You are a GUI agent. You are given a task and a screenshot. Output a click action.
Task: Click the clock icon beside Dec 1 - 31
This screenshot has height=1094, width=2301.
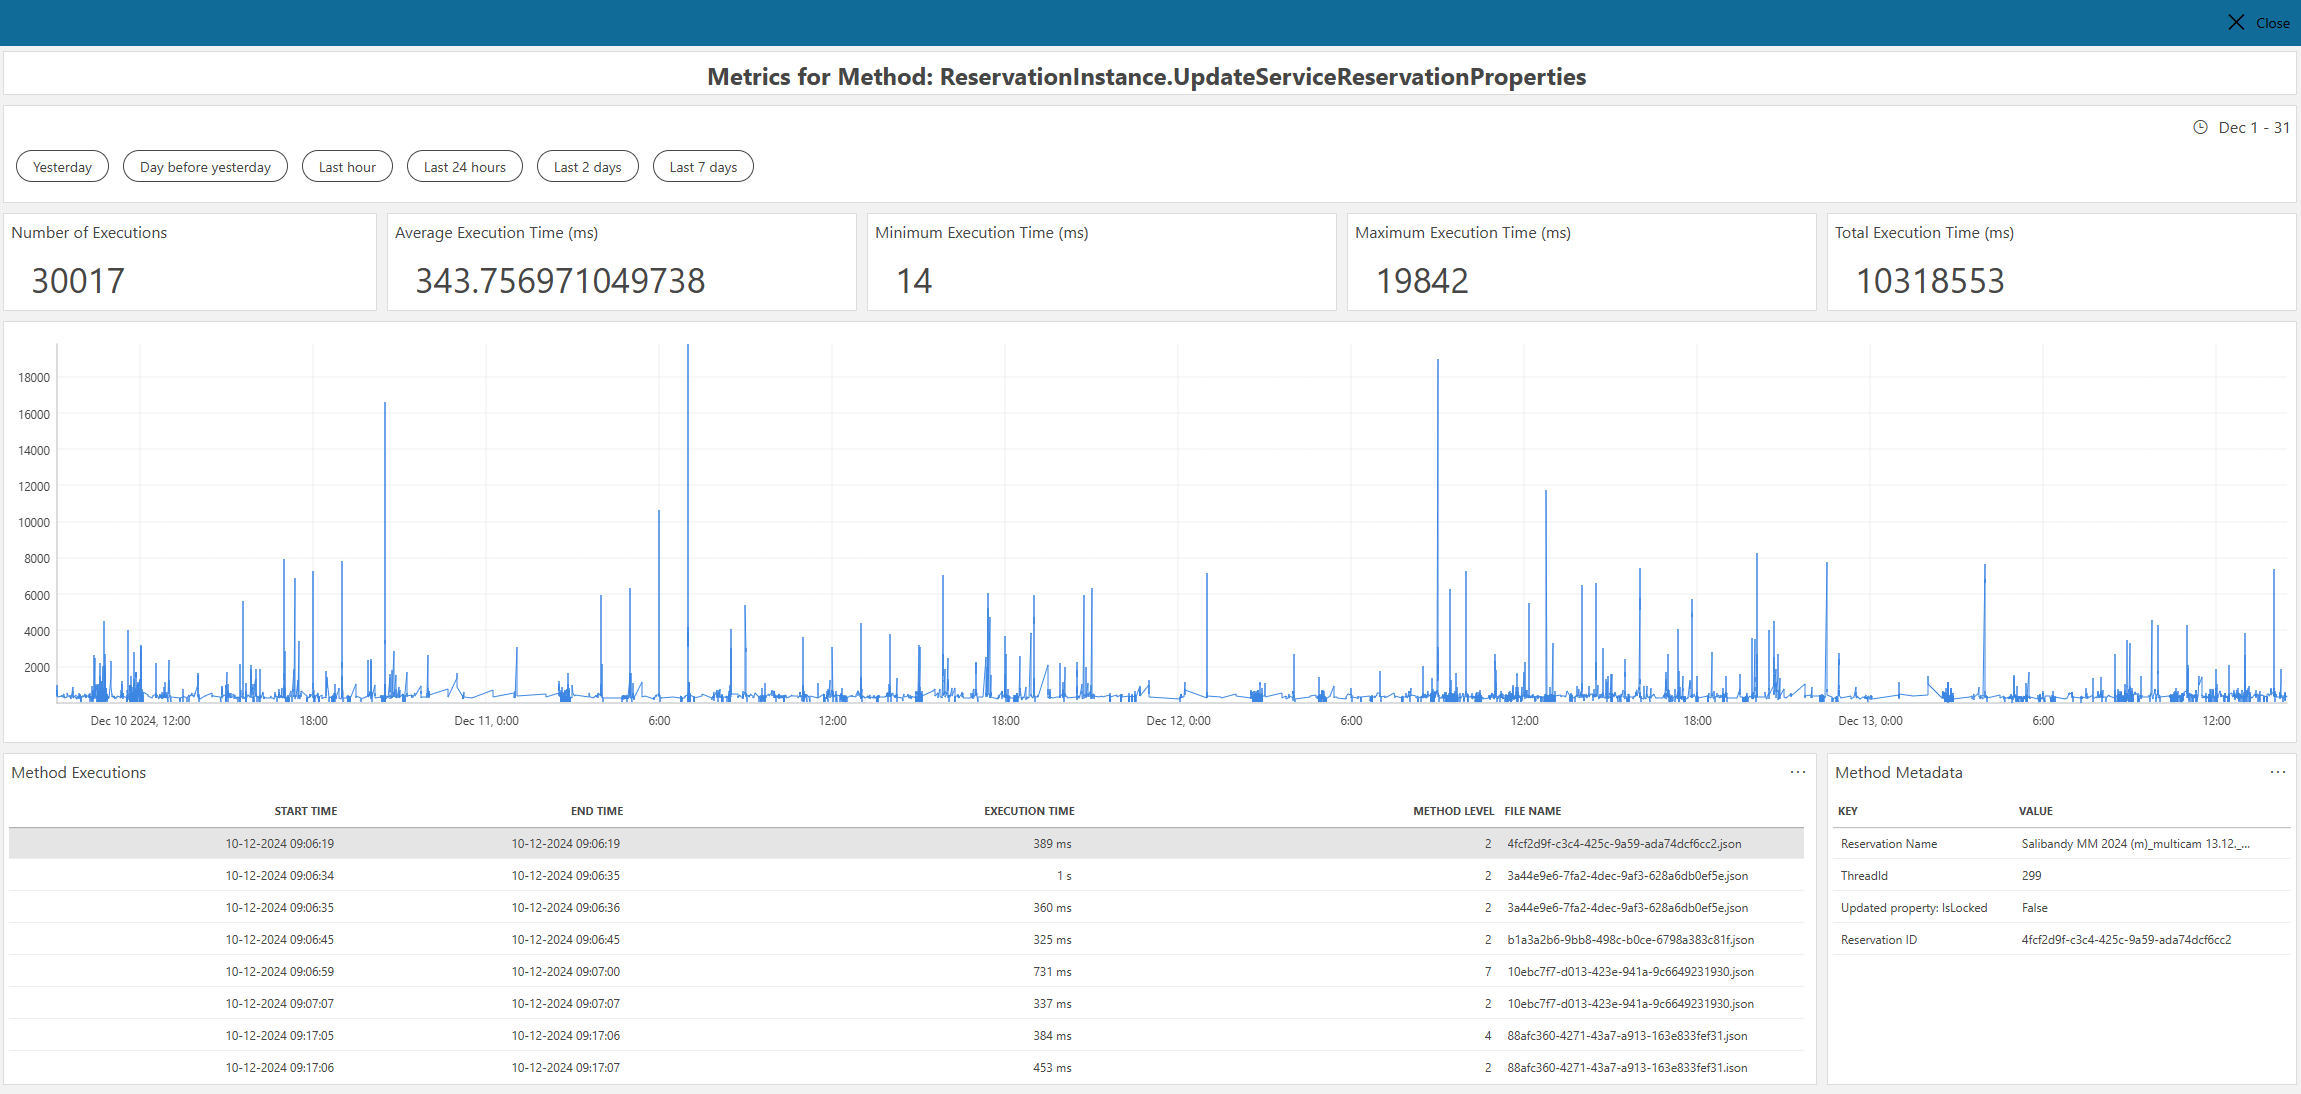(x=2200, y=127)
